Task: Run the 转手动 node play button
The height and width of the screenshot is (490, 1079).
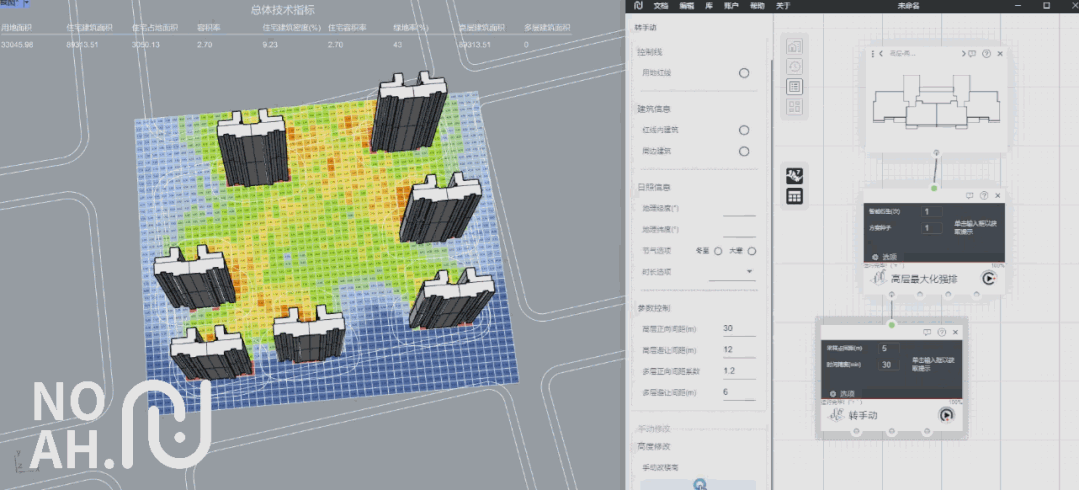Action: click(x=945, y=415)
